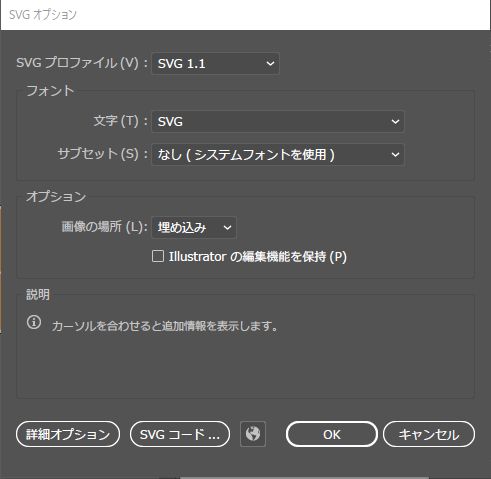Click the globe preview-in-browser icon

tap(253, 434)
